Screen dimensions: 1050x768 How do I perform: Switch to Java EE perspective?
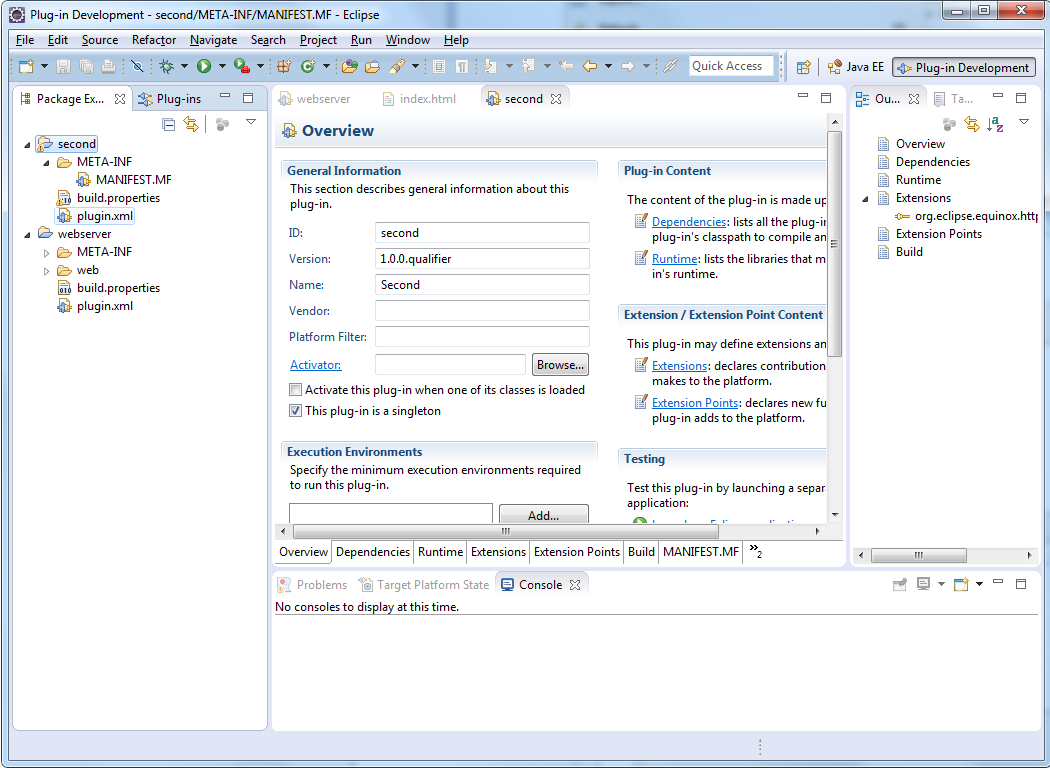coord(856,67)
